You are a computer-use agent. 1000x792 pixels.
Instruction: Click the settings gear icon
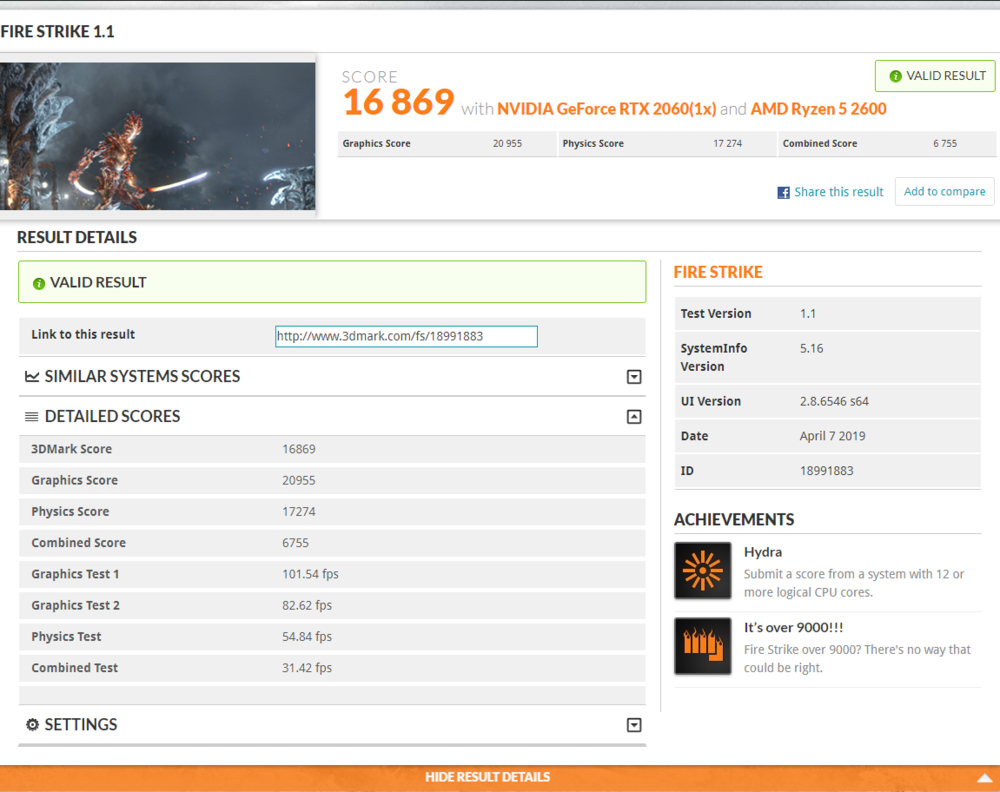[x=32, y=725]
